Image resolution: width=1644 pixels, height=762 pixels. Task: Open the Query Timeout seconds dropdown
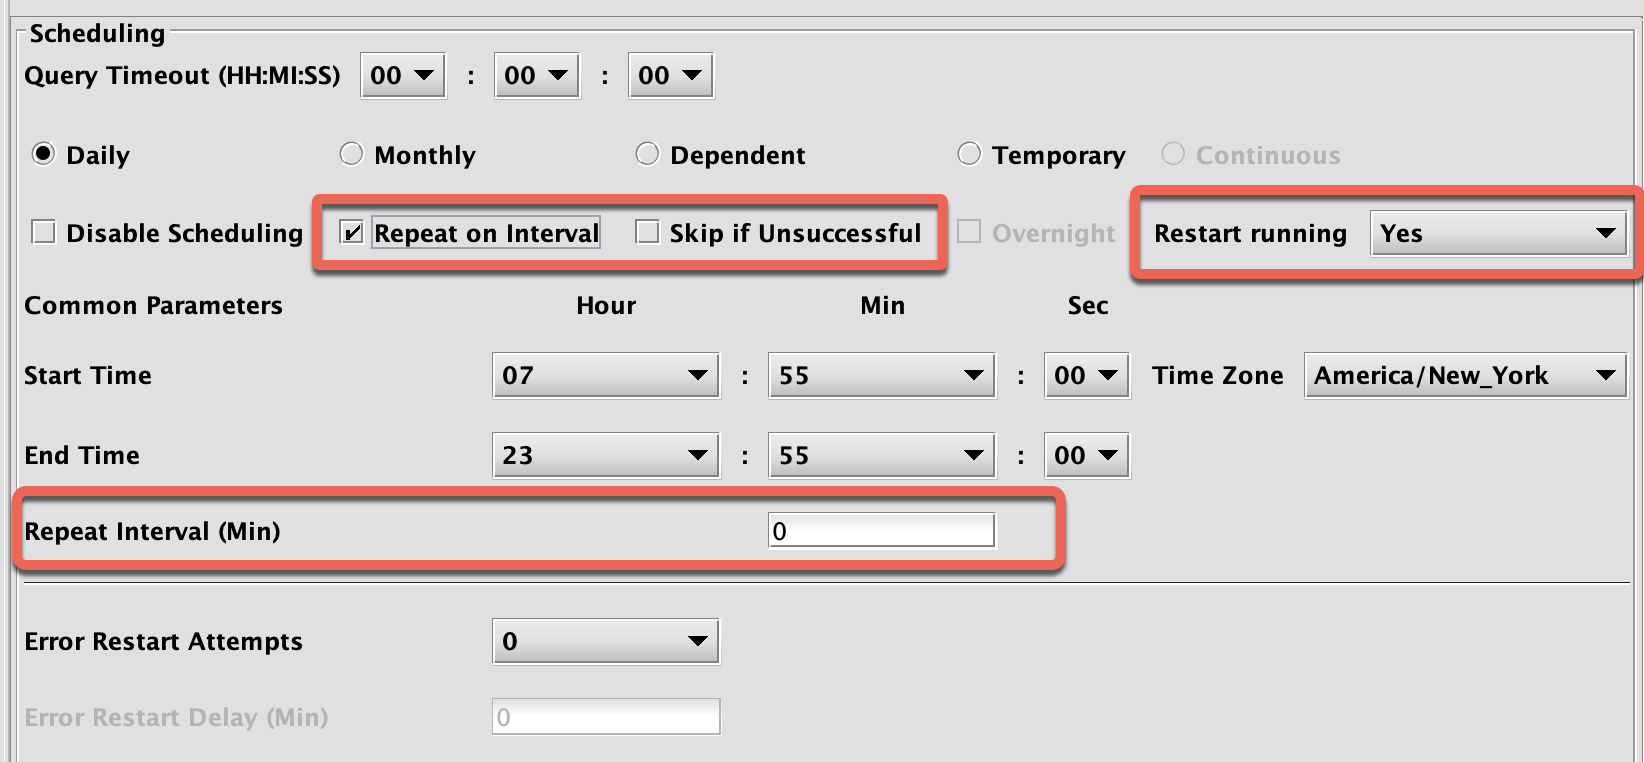point(670,75)
